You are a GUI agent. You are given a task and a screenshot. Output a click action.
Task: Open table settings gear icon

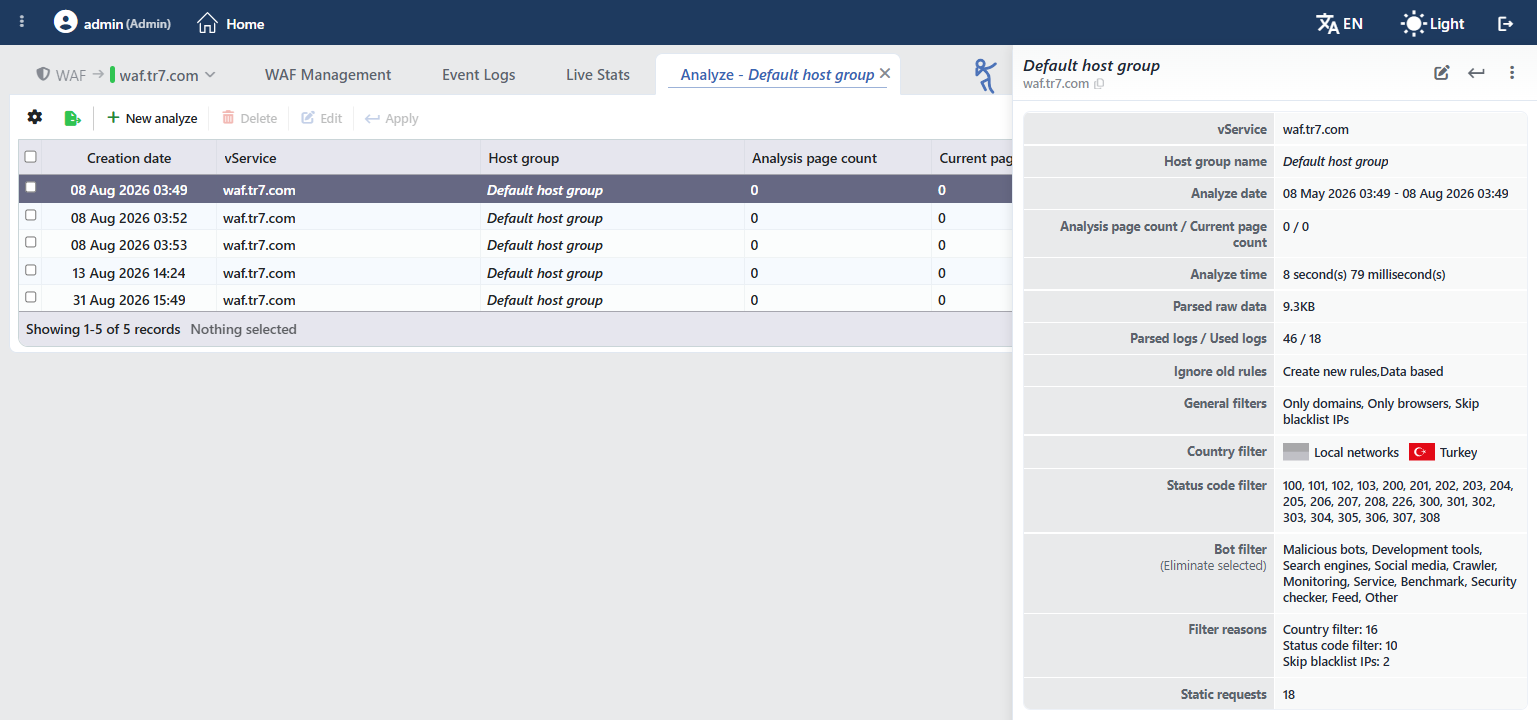pos(35,117)
